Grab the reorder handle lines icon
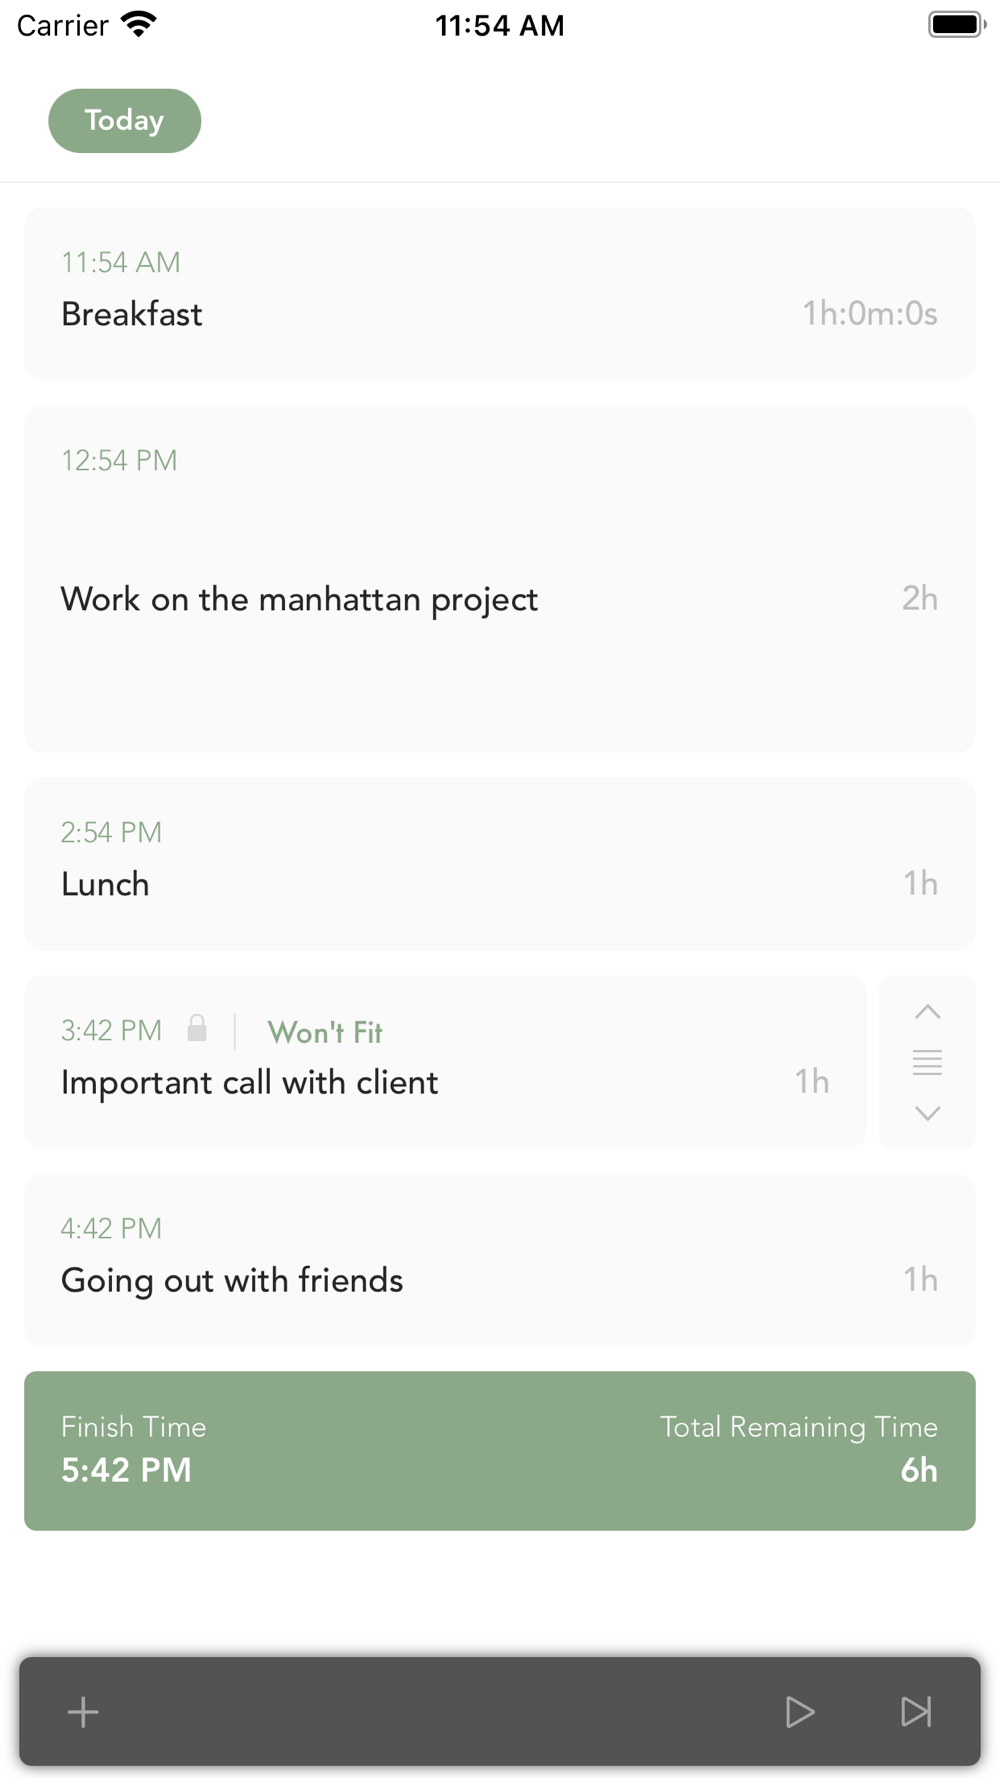Viewport: 1000px width, 1778px height. coord(927,1062)
